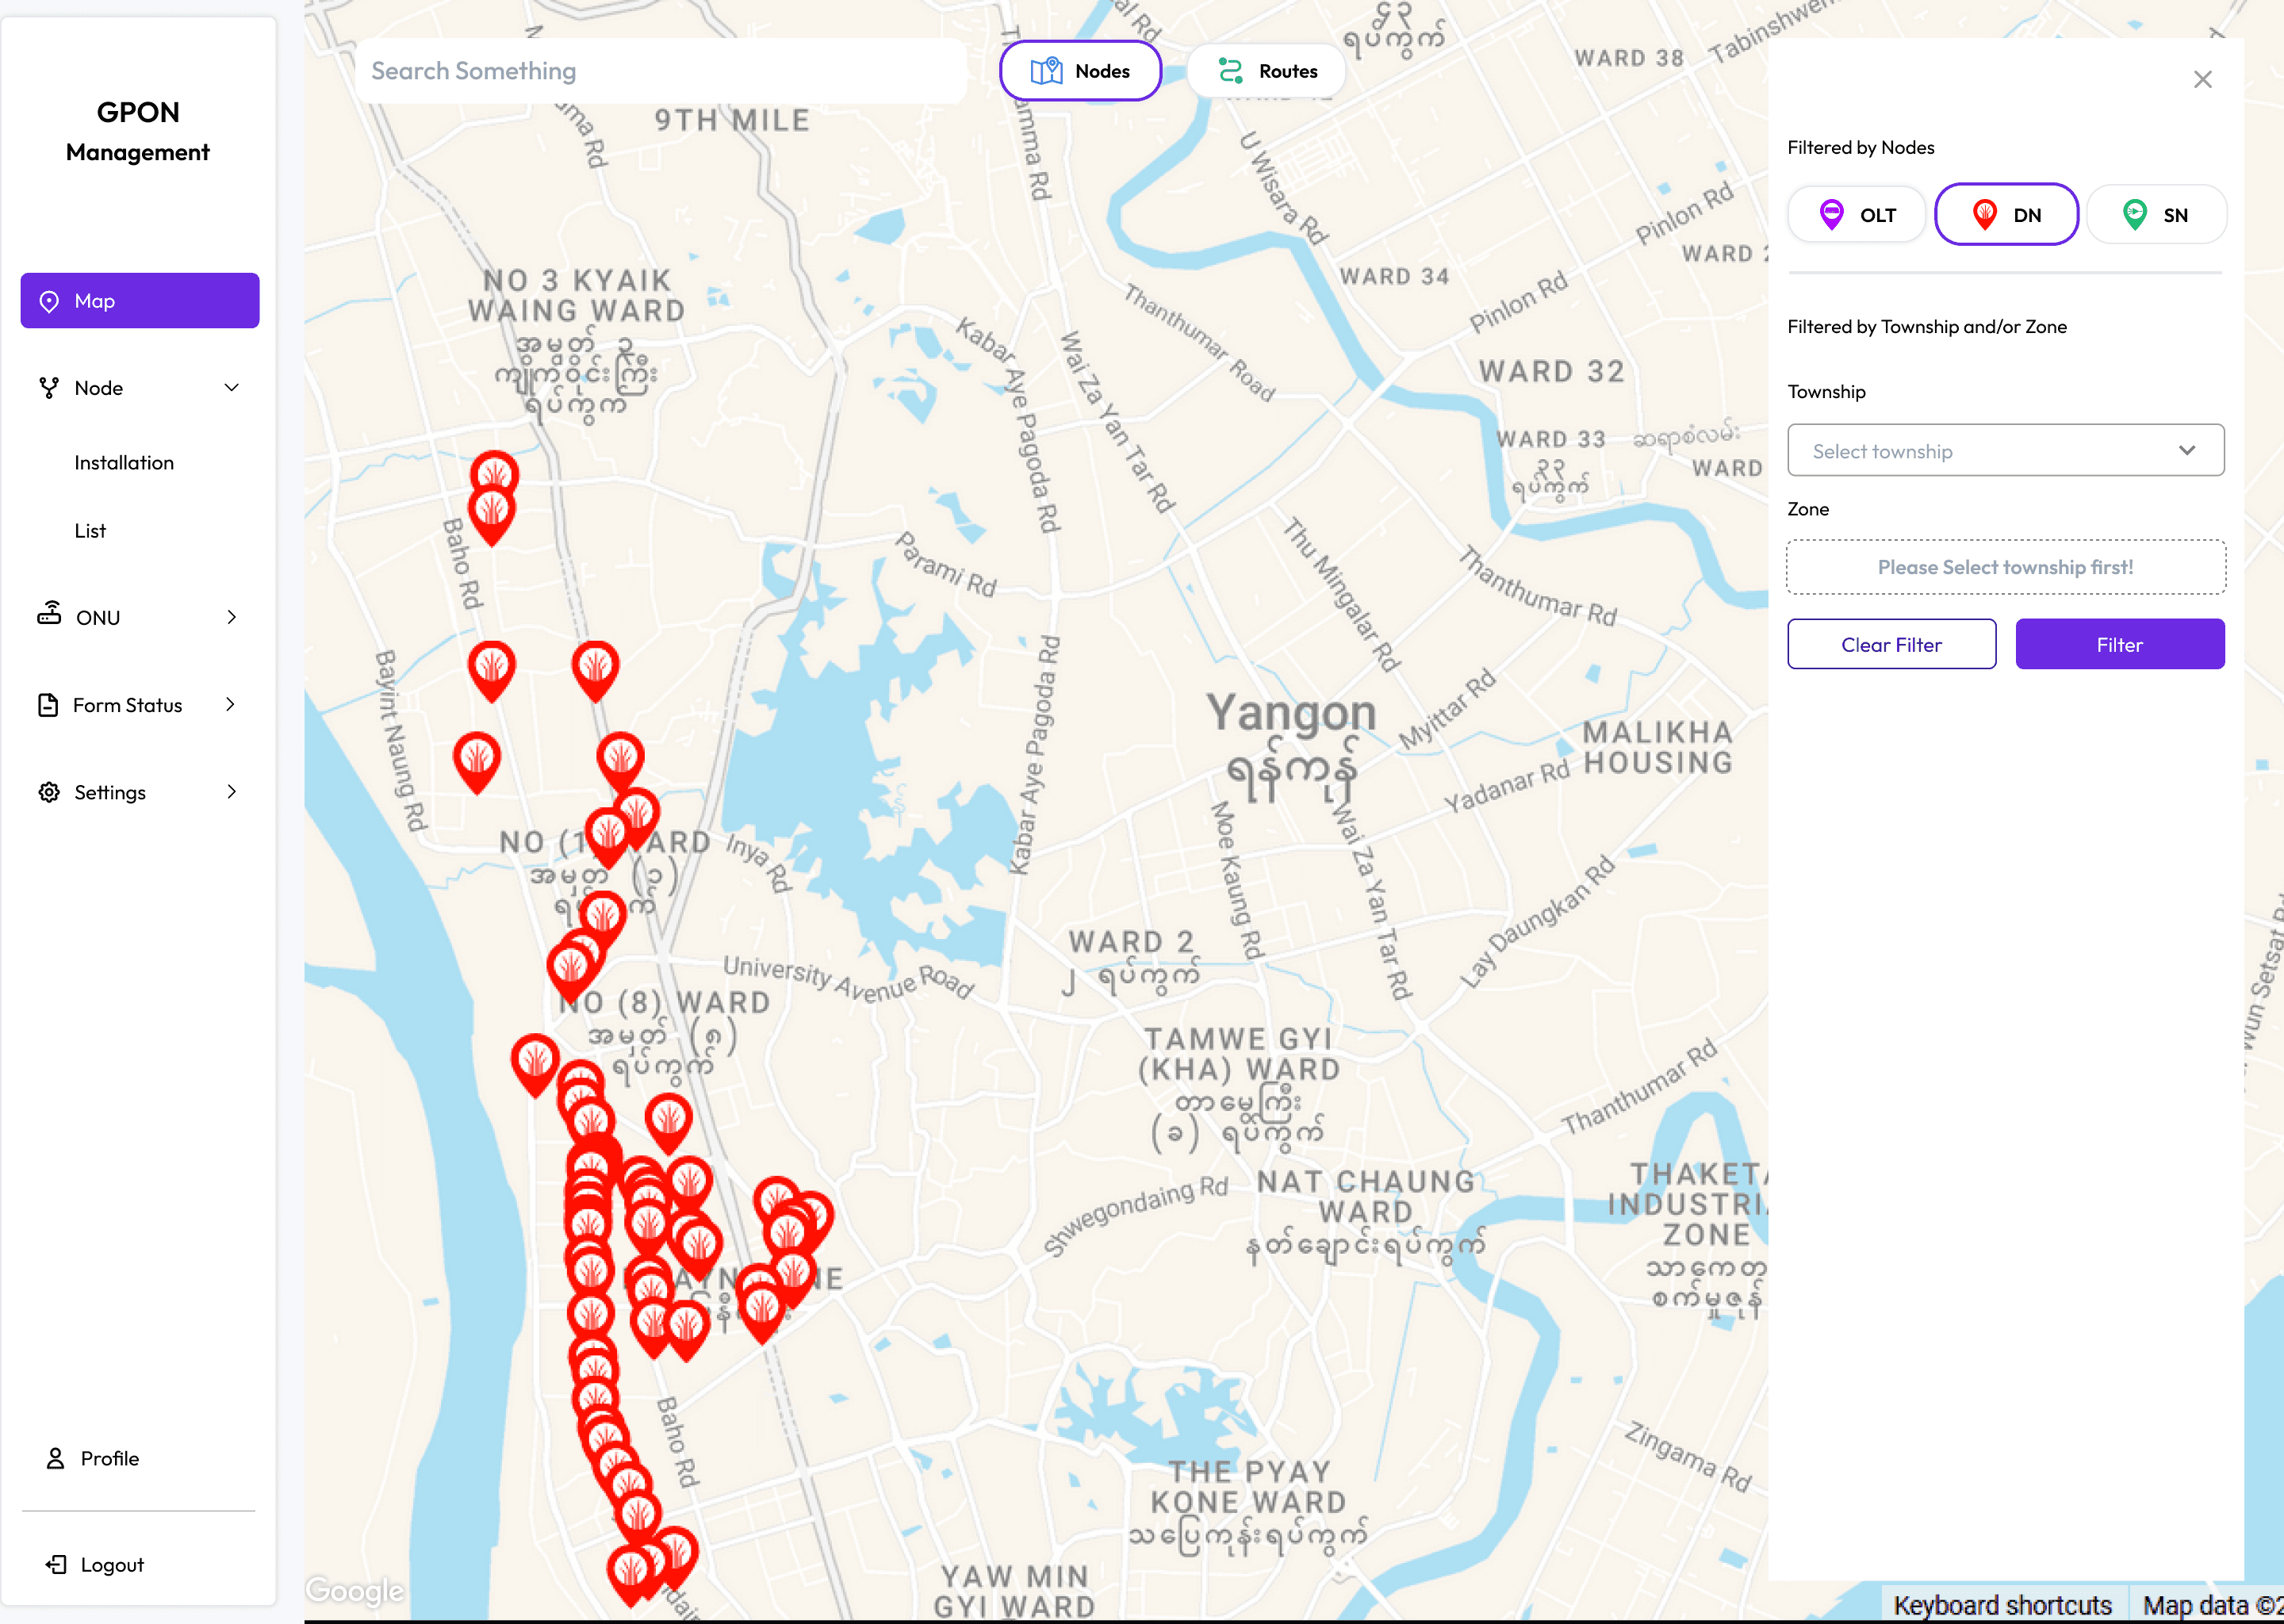This screenshot has width=2284, height=1624.
Task: Toggle the DN node filter
Action: pos(2006,215)
